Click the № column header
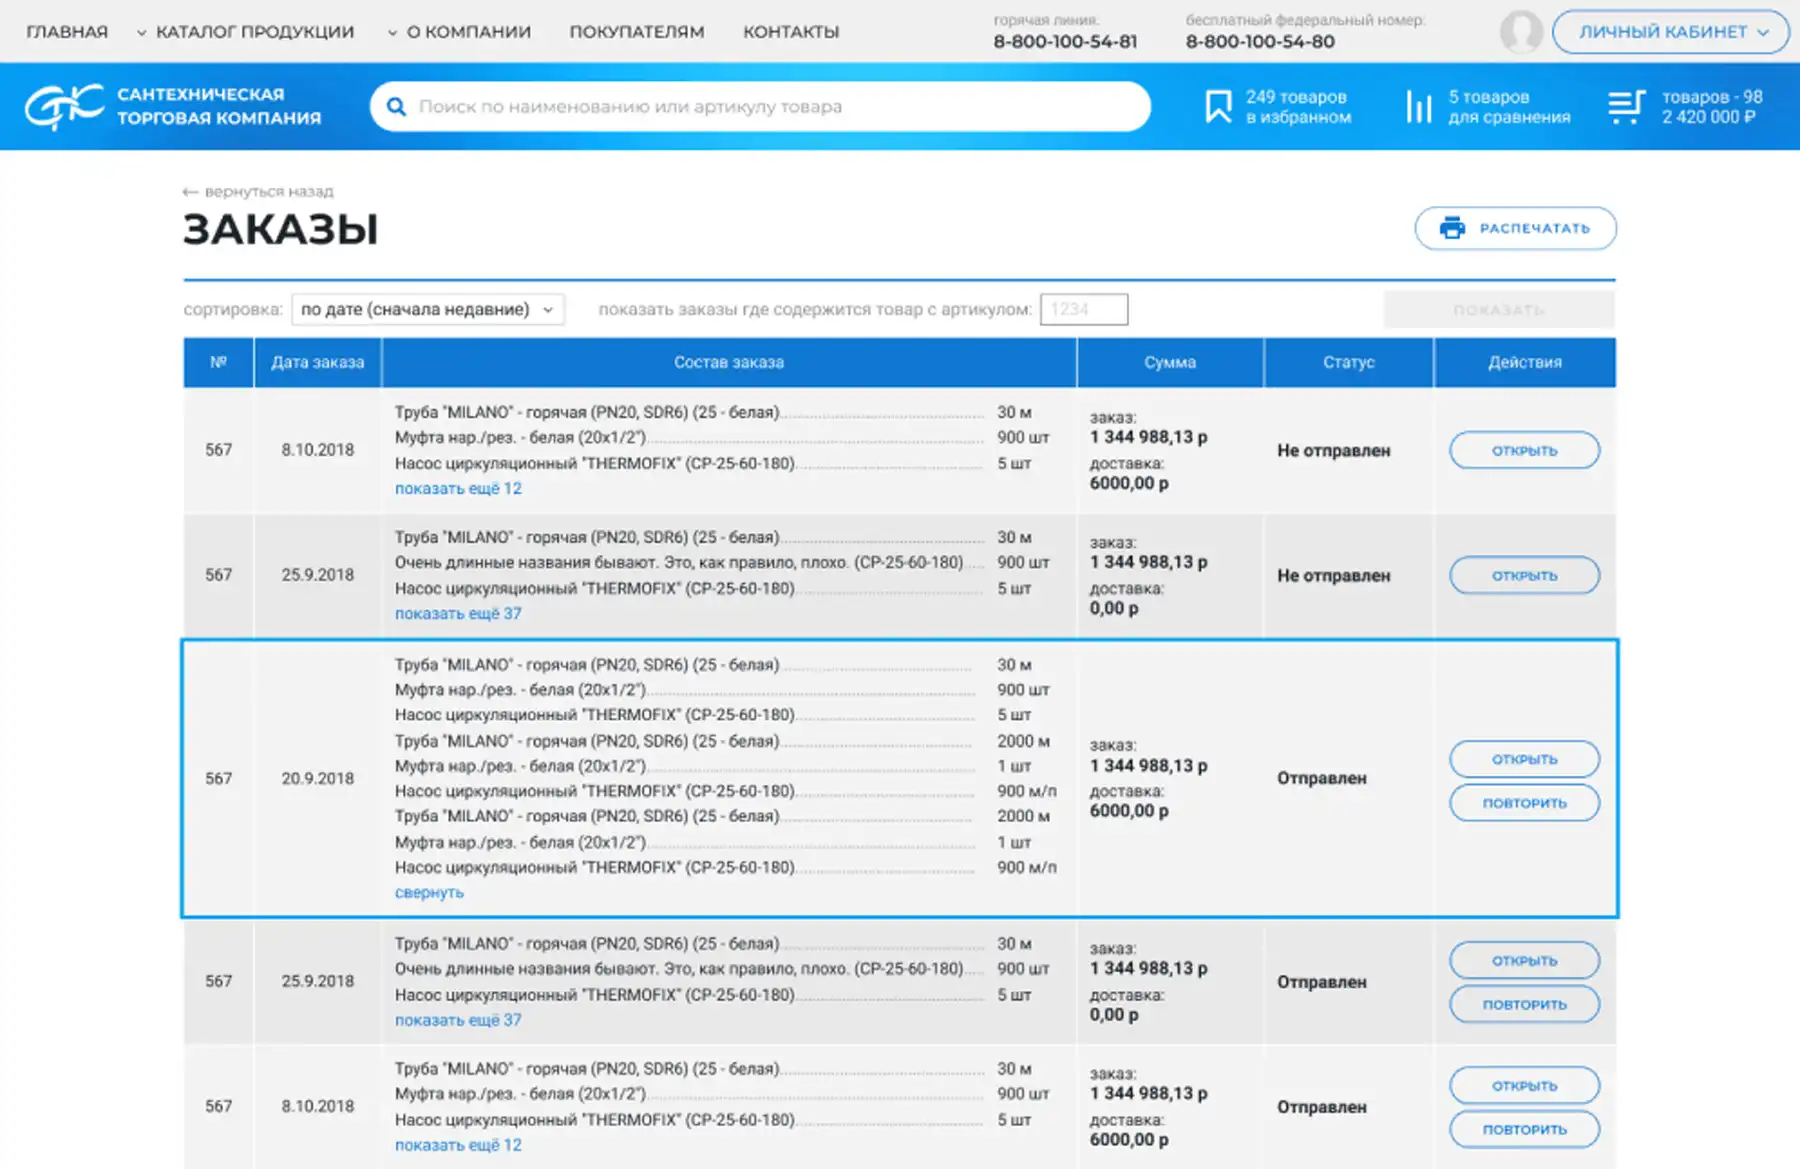 (218, 362)
